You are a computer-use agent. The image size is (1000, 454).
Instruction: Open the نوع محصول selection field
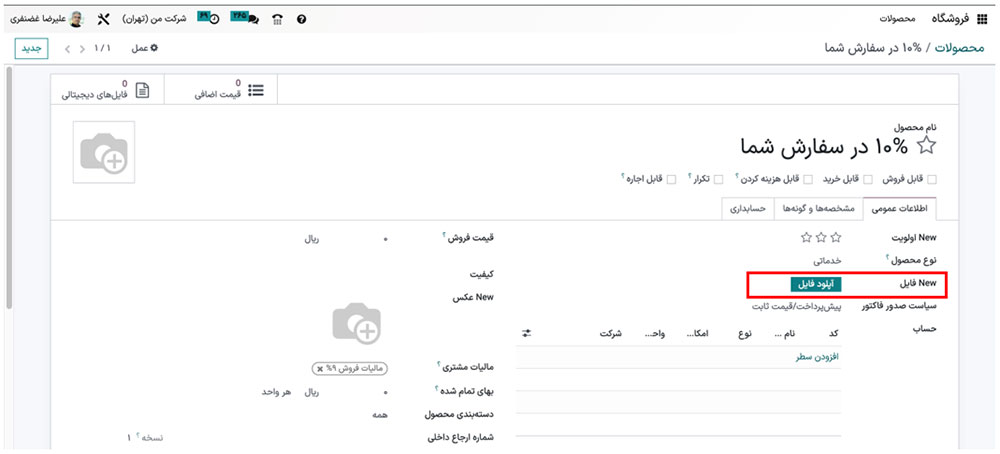820,259
